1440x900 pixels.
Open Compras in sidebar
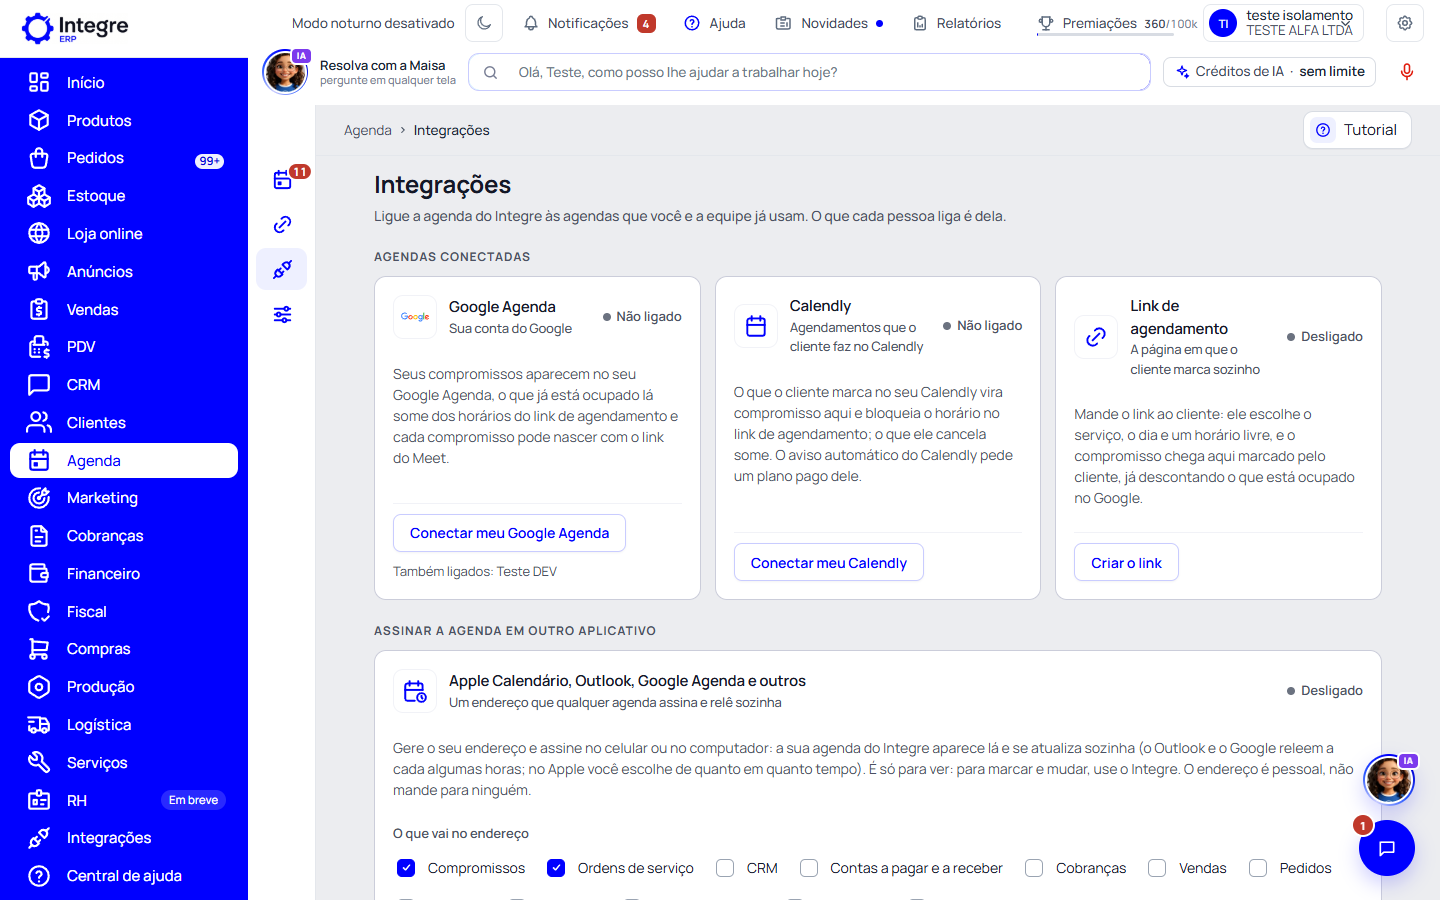124,649
